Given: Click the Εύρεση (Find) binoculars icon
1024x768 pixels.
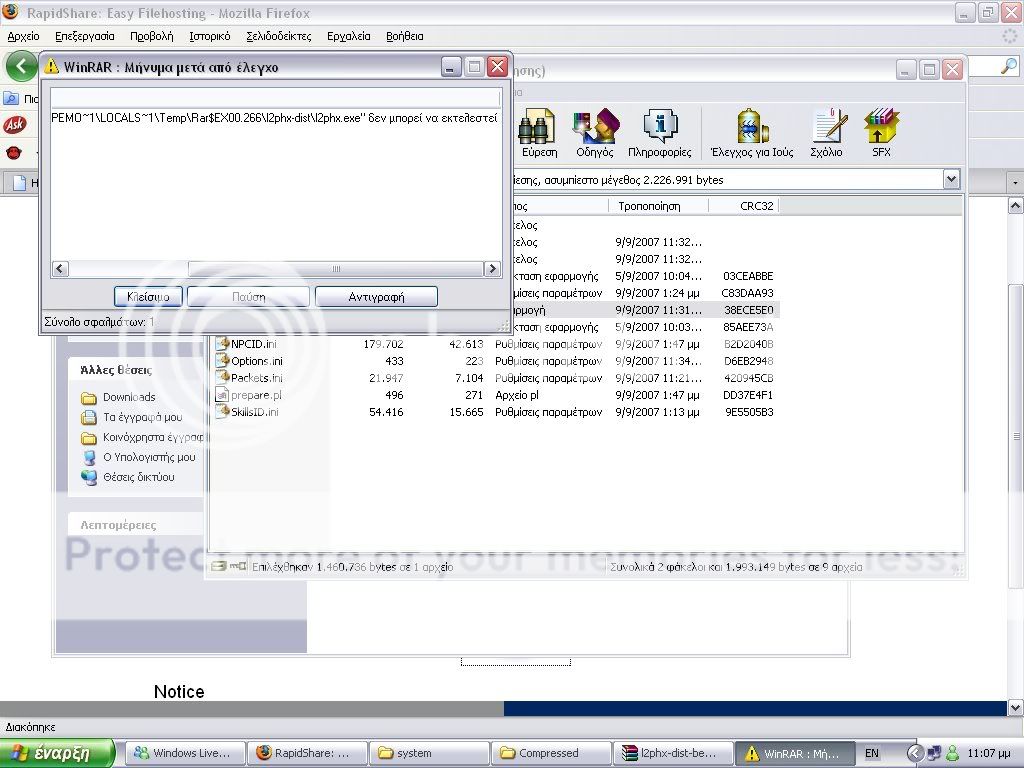Looking at the screenshot, I should 539,131.
